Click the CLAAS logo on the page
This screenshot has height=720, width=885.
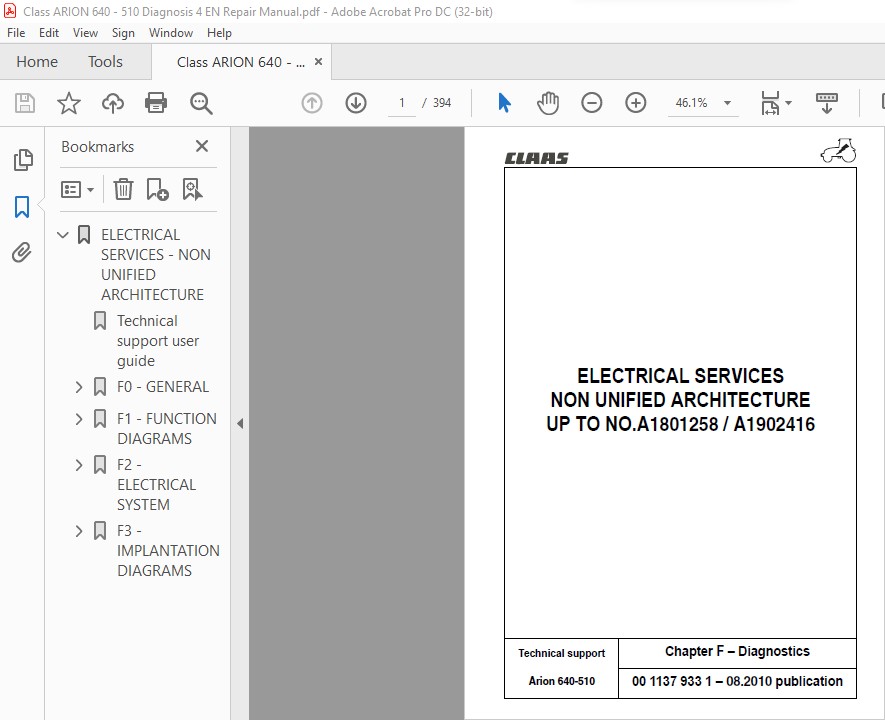point(536,159)
